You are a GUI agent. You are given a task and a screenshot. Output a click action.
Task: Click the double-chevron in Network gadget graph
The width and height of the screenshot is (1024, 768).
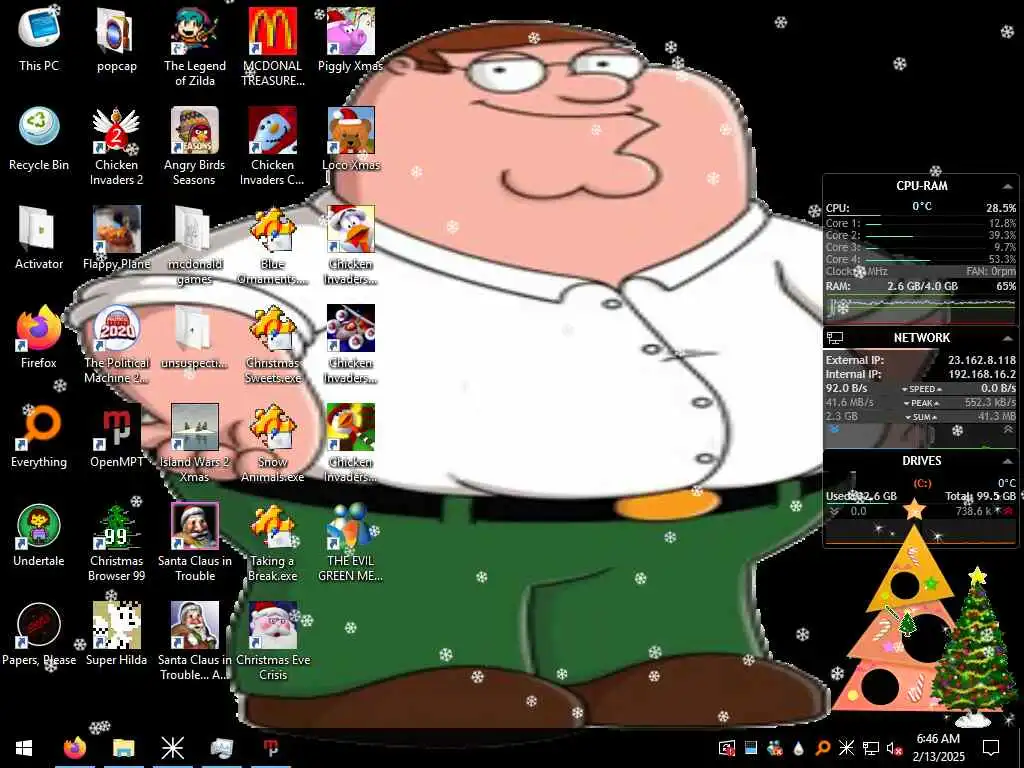pyautogui.click(x=1008, y=430)
